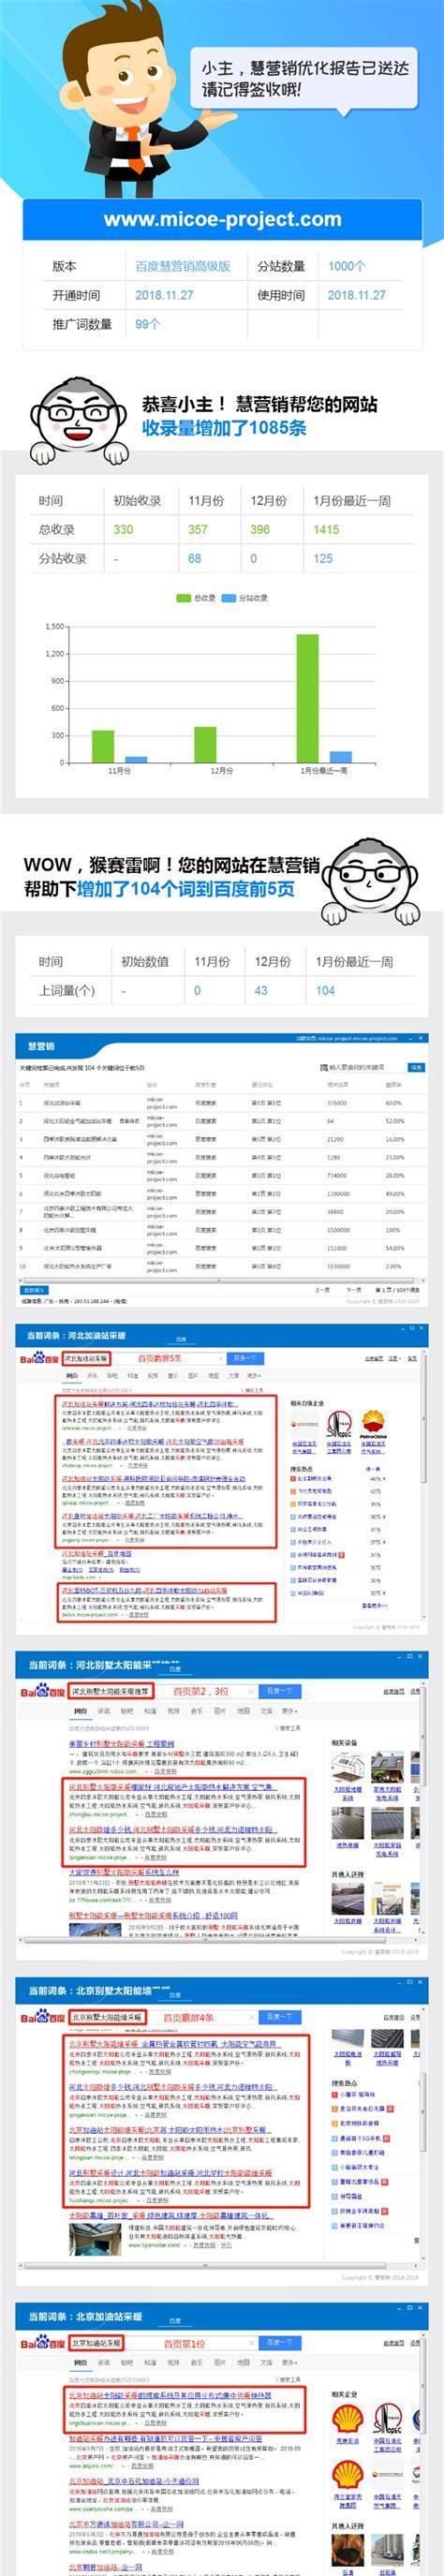The width and height of the screenshot is (444, 2576).
Task: Click the green 11月份 total index bar
Action: point(103,746)
